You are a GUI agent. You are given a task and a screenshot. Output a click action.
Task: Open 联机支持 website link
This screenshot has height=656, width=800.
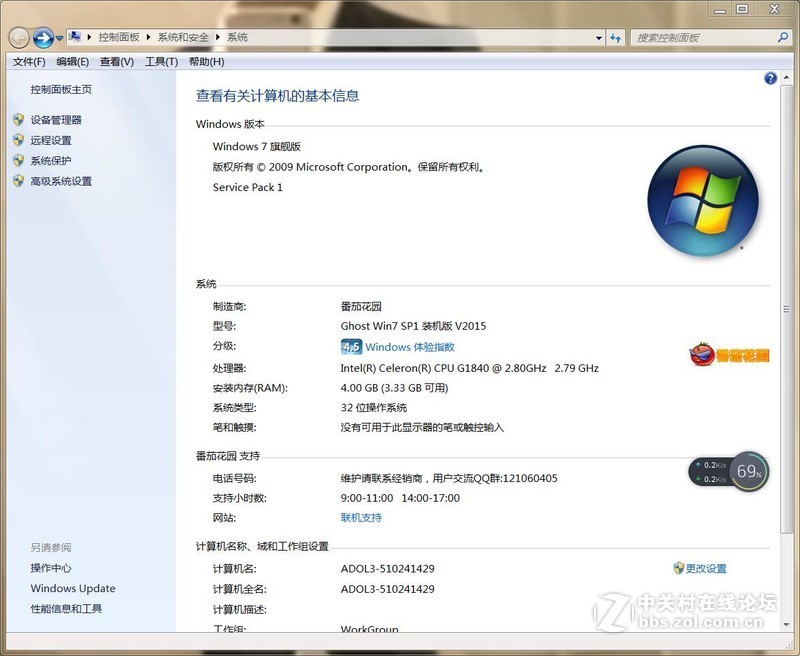click(361, 518)
